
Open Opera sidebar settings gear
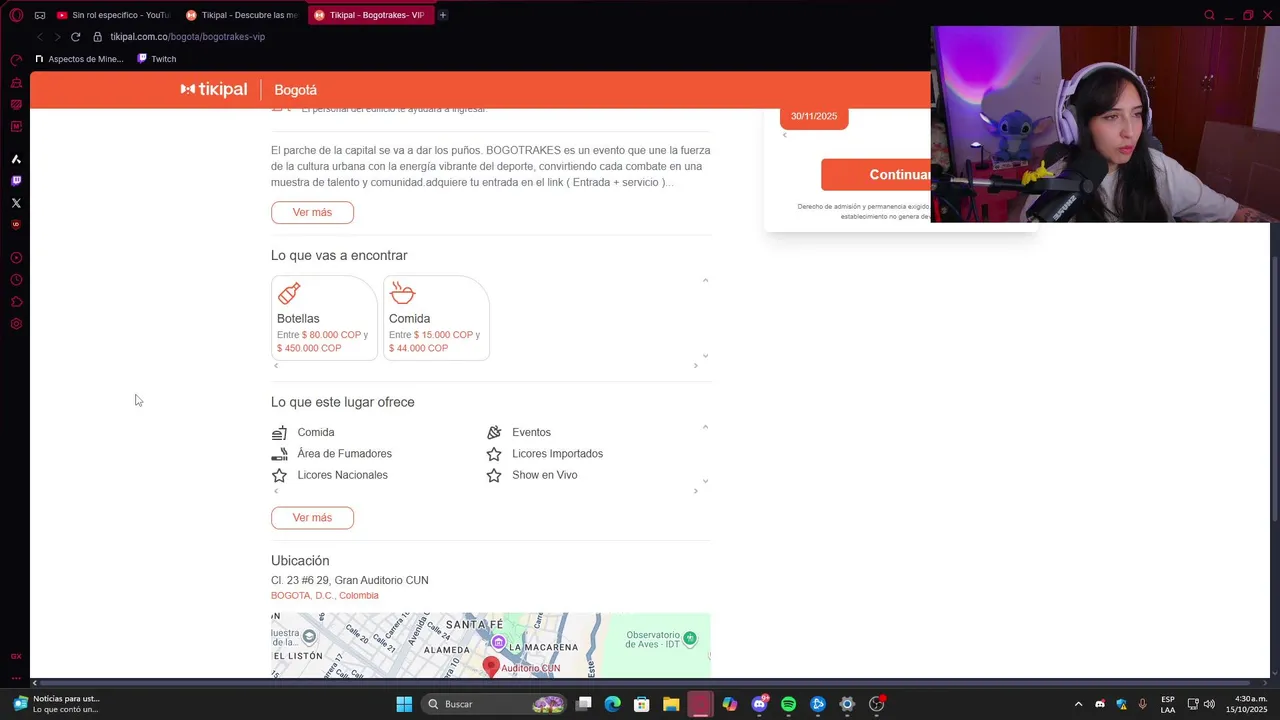(16, 324)
